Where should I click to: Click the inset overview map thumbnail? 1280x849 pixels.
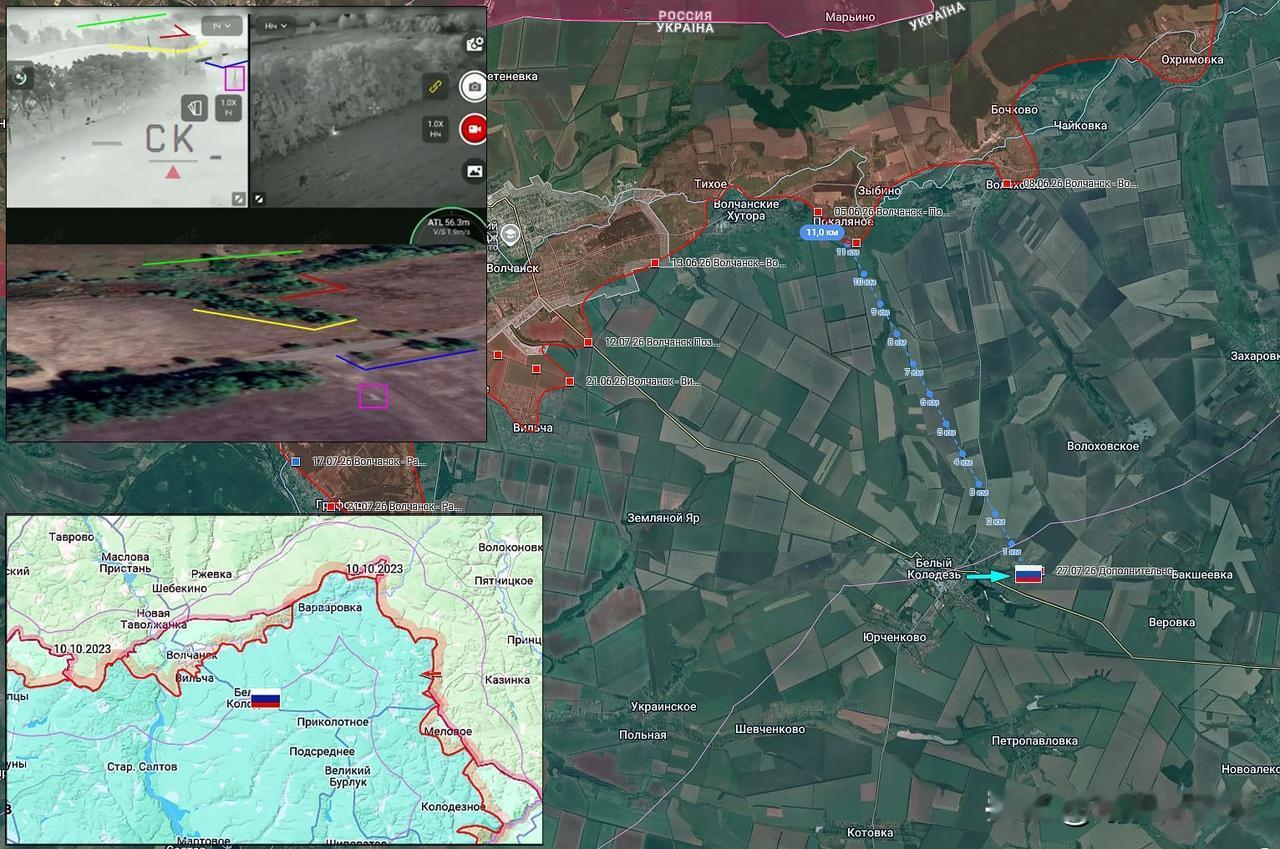pos(275,679)
